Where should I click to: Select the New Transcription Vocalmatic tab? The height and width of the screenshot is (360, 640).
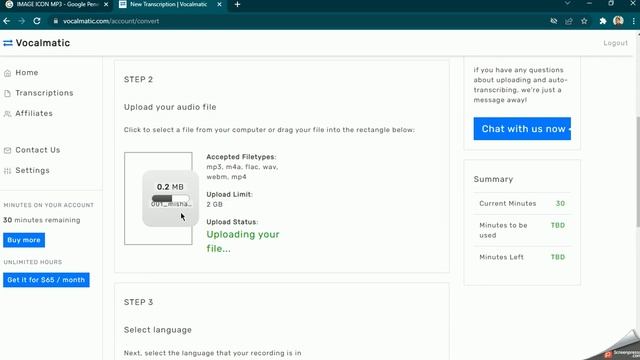pos(169,4)
